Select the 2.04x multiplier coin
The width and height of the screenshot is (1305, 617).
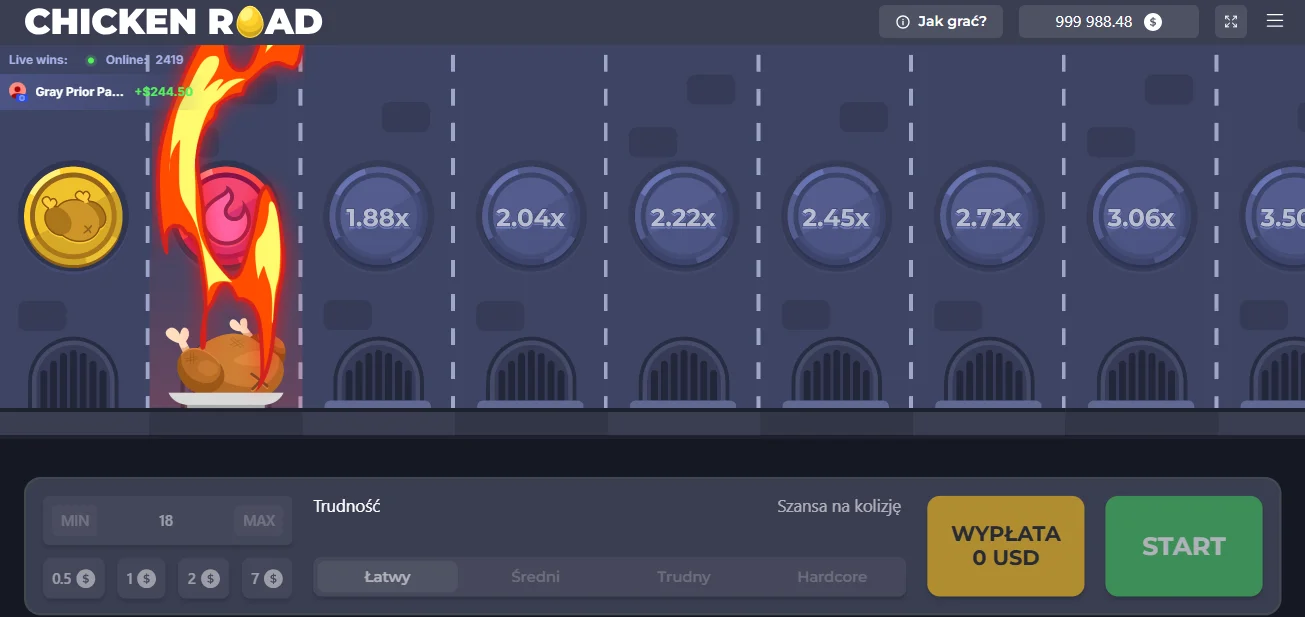(530, 217)
